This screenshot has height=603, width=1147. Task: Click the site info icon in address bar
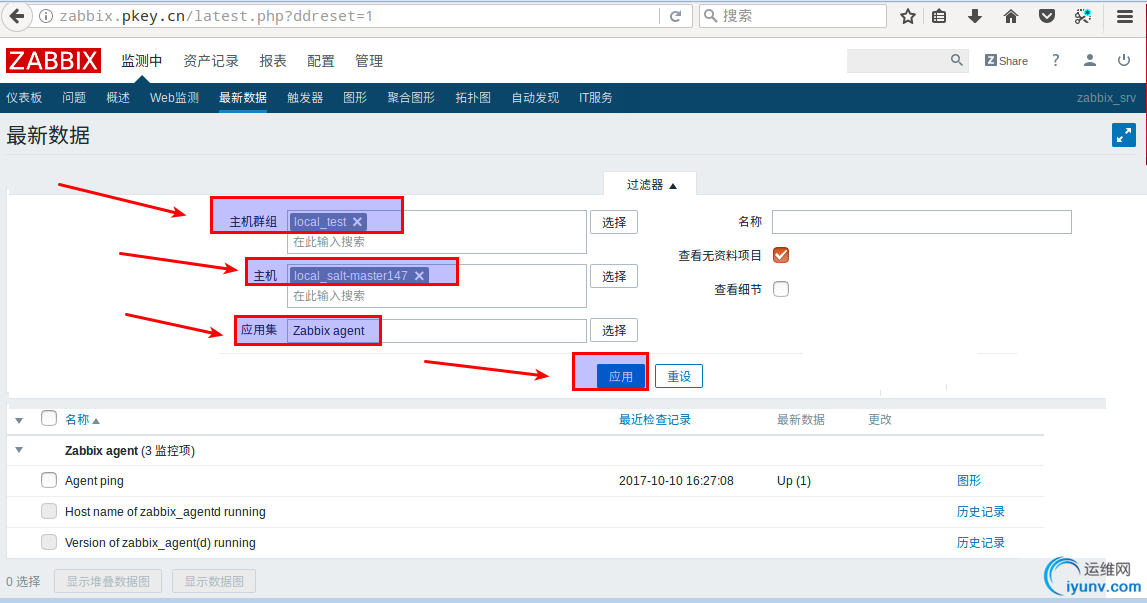point(45,16)
